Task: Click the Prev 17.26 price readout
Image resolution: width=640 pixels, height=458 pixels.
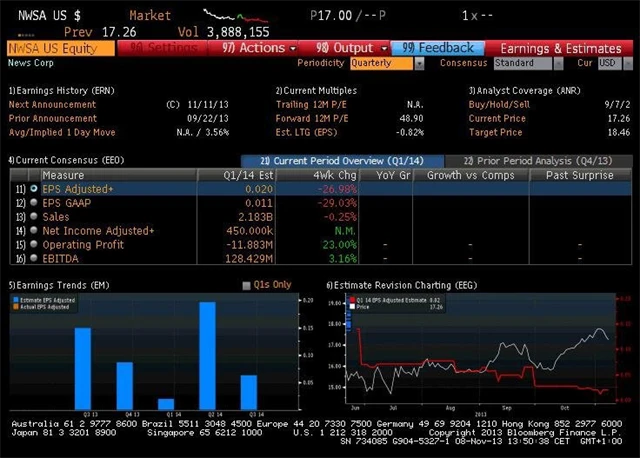Action: click(100, 32)
